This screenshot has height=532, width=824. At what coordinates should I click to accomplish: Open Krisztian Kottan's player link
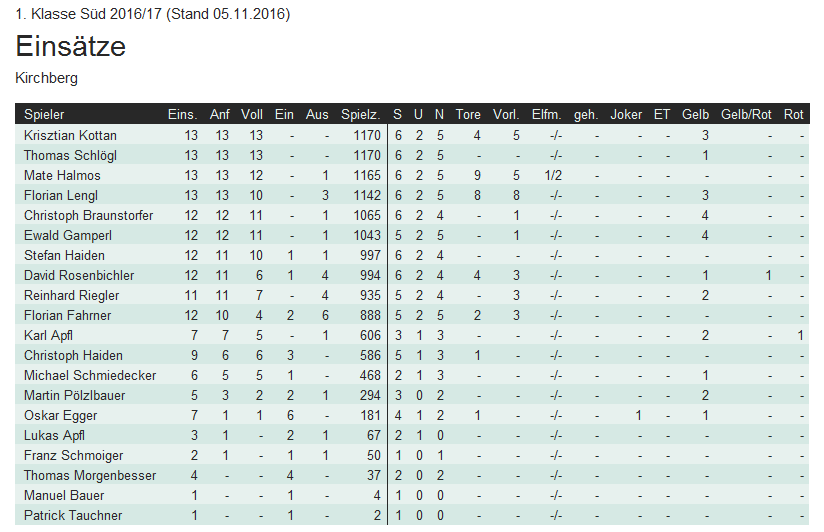[70, 135]
